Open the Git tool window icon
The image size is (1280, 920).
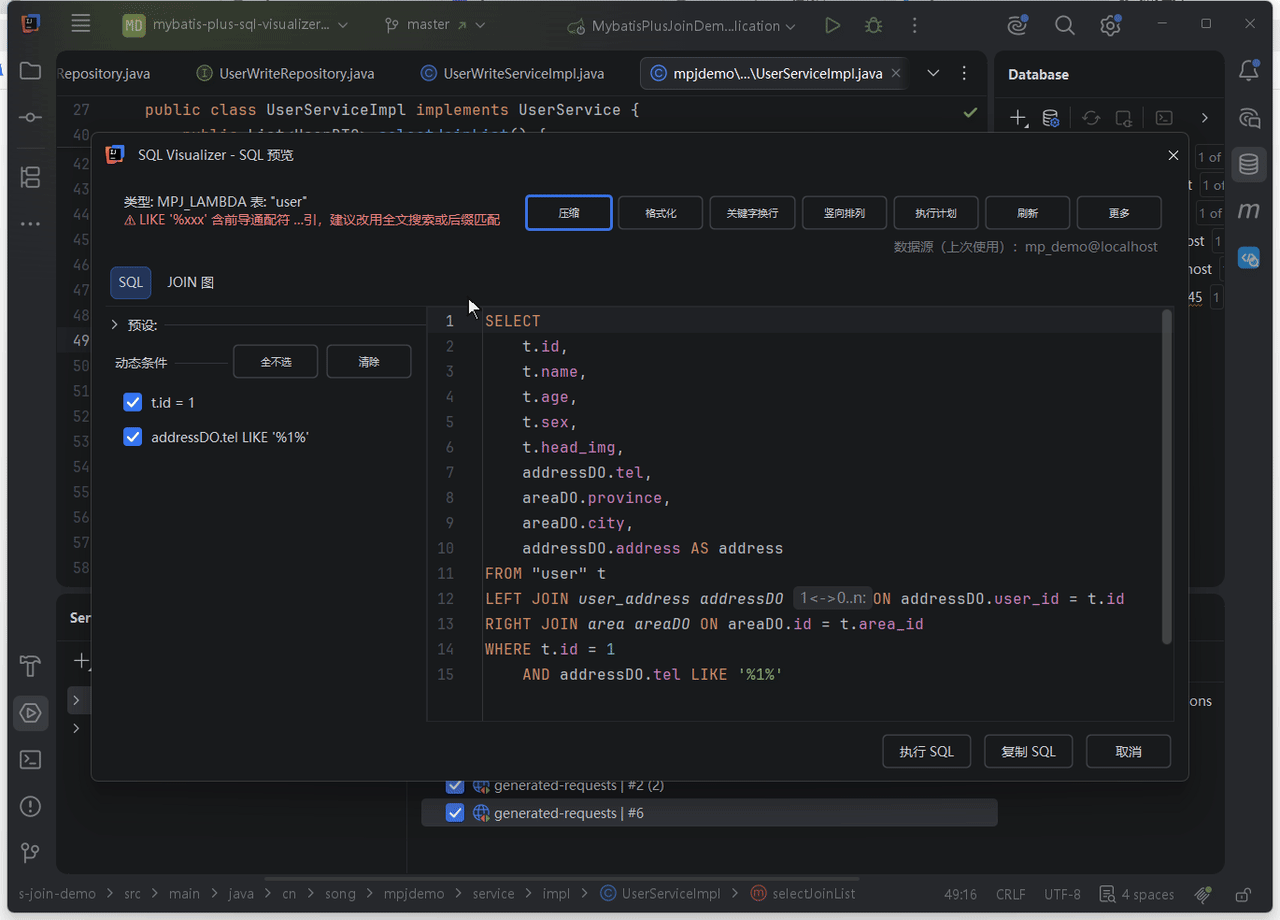coord(30,853)
